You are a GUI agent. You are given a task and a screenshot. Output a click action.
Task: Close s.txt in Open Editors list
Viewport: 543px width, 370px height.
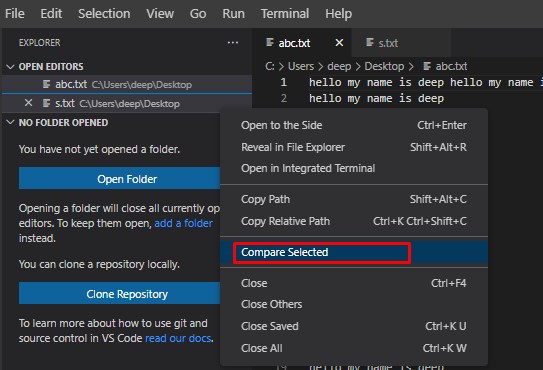click(x=28, y=103)
